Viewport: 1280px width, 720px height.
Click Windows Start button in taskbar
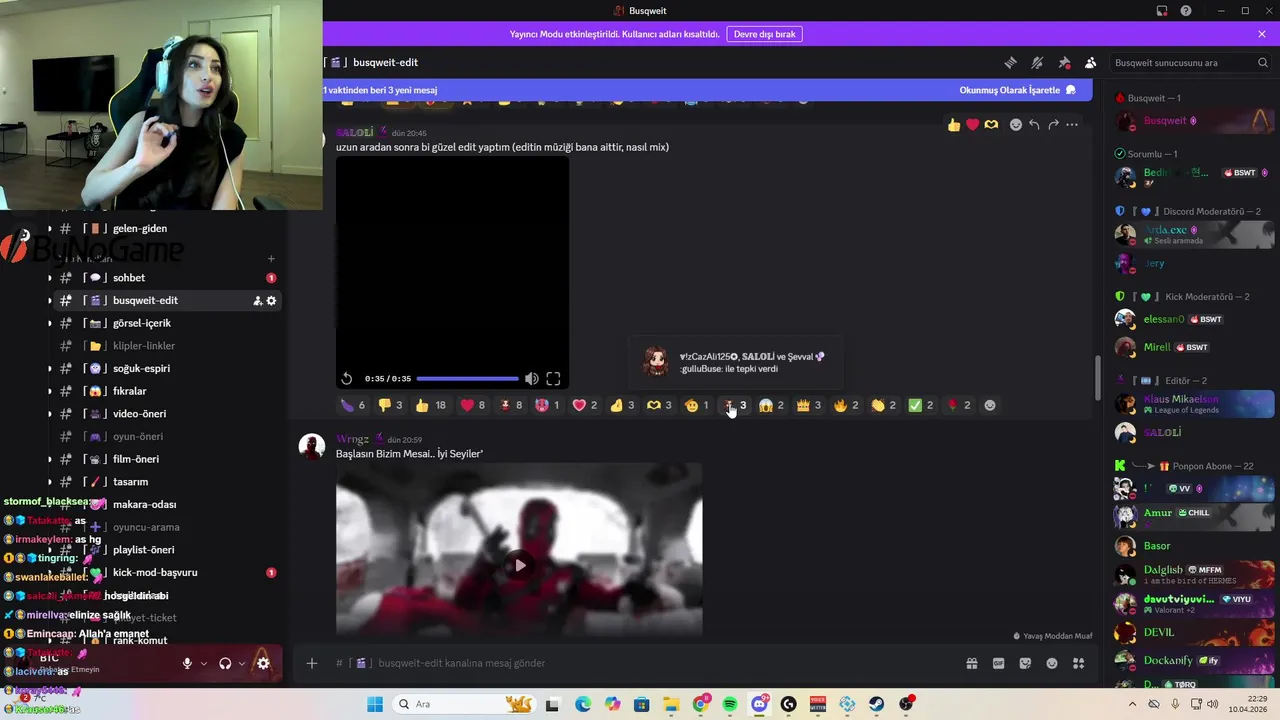pyautogui.click(x=375, y=704)
